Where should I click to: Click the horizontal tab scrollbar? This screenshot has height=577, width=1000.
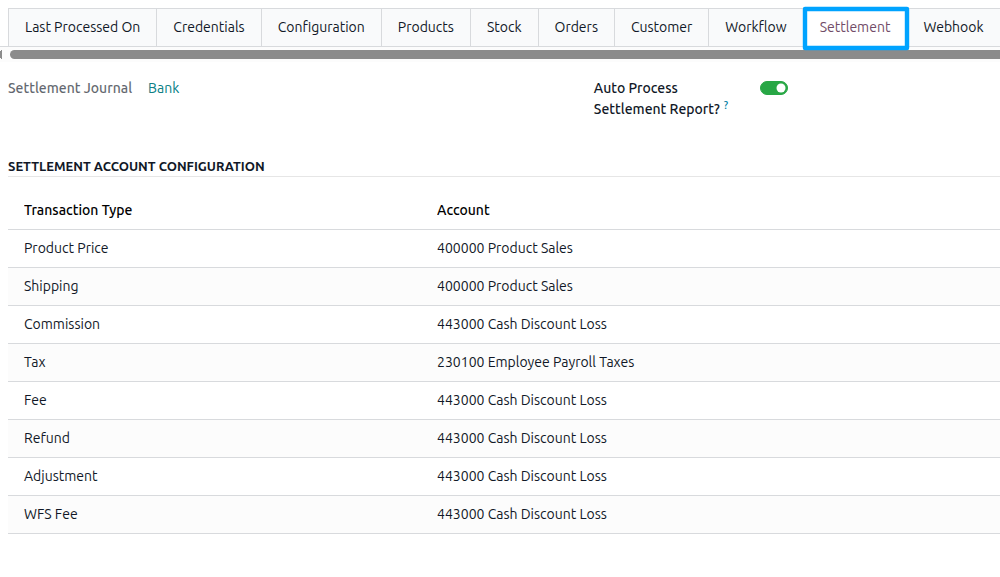click(504, 55)
